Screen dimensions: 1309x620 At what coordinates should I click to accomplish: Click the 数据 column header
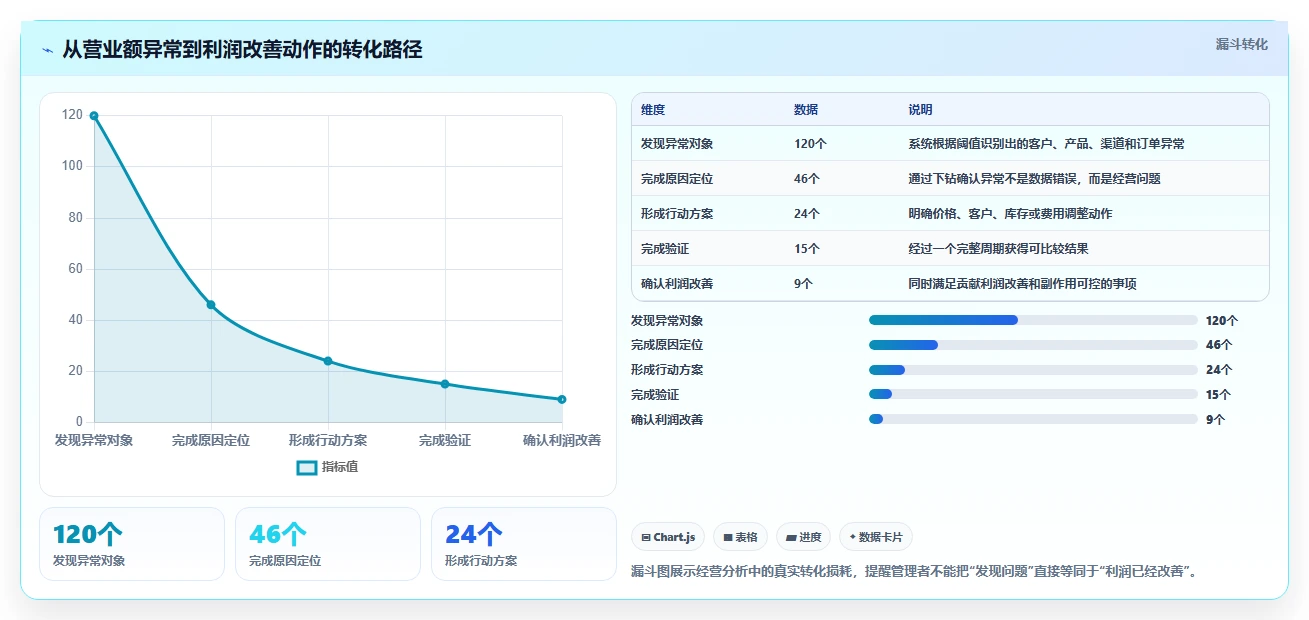coord(806,110)
